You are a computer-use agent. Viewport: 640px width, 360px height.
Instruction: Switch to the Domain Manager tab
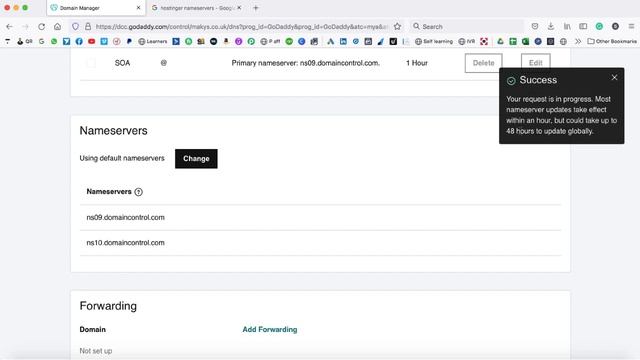(95, 8)
